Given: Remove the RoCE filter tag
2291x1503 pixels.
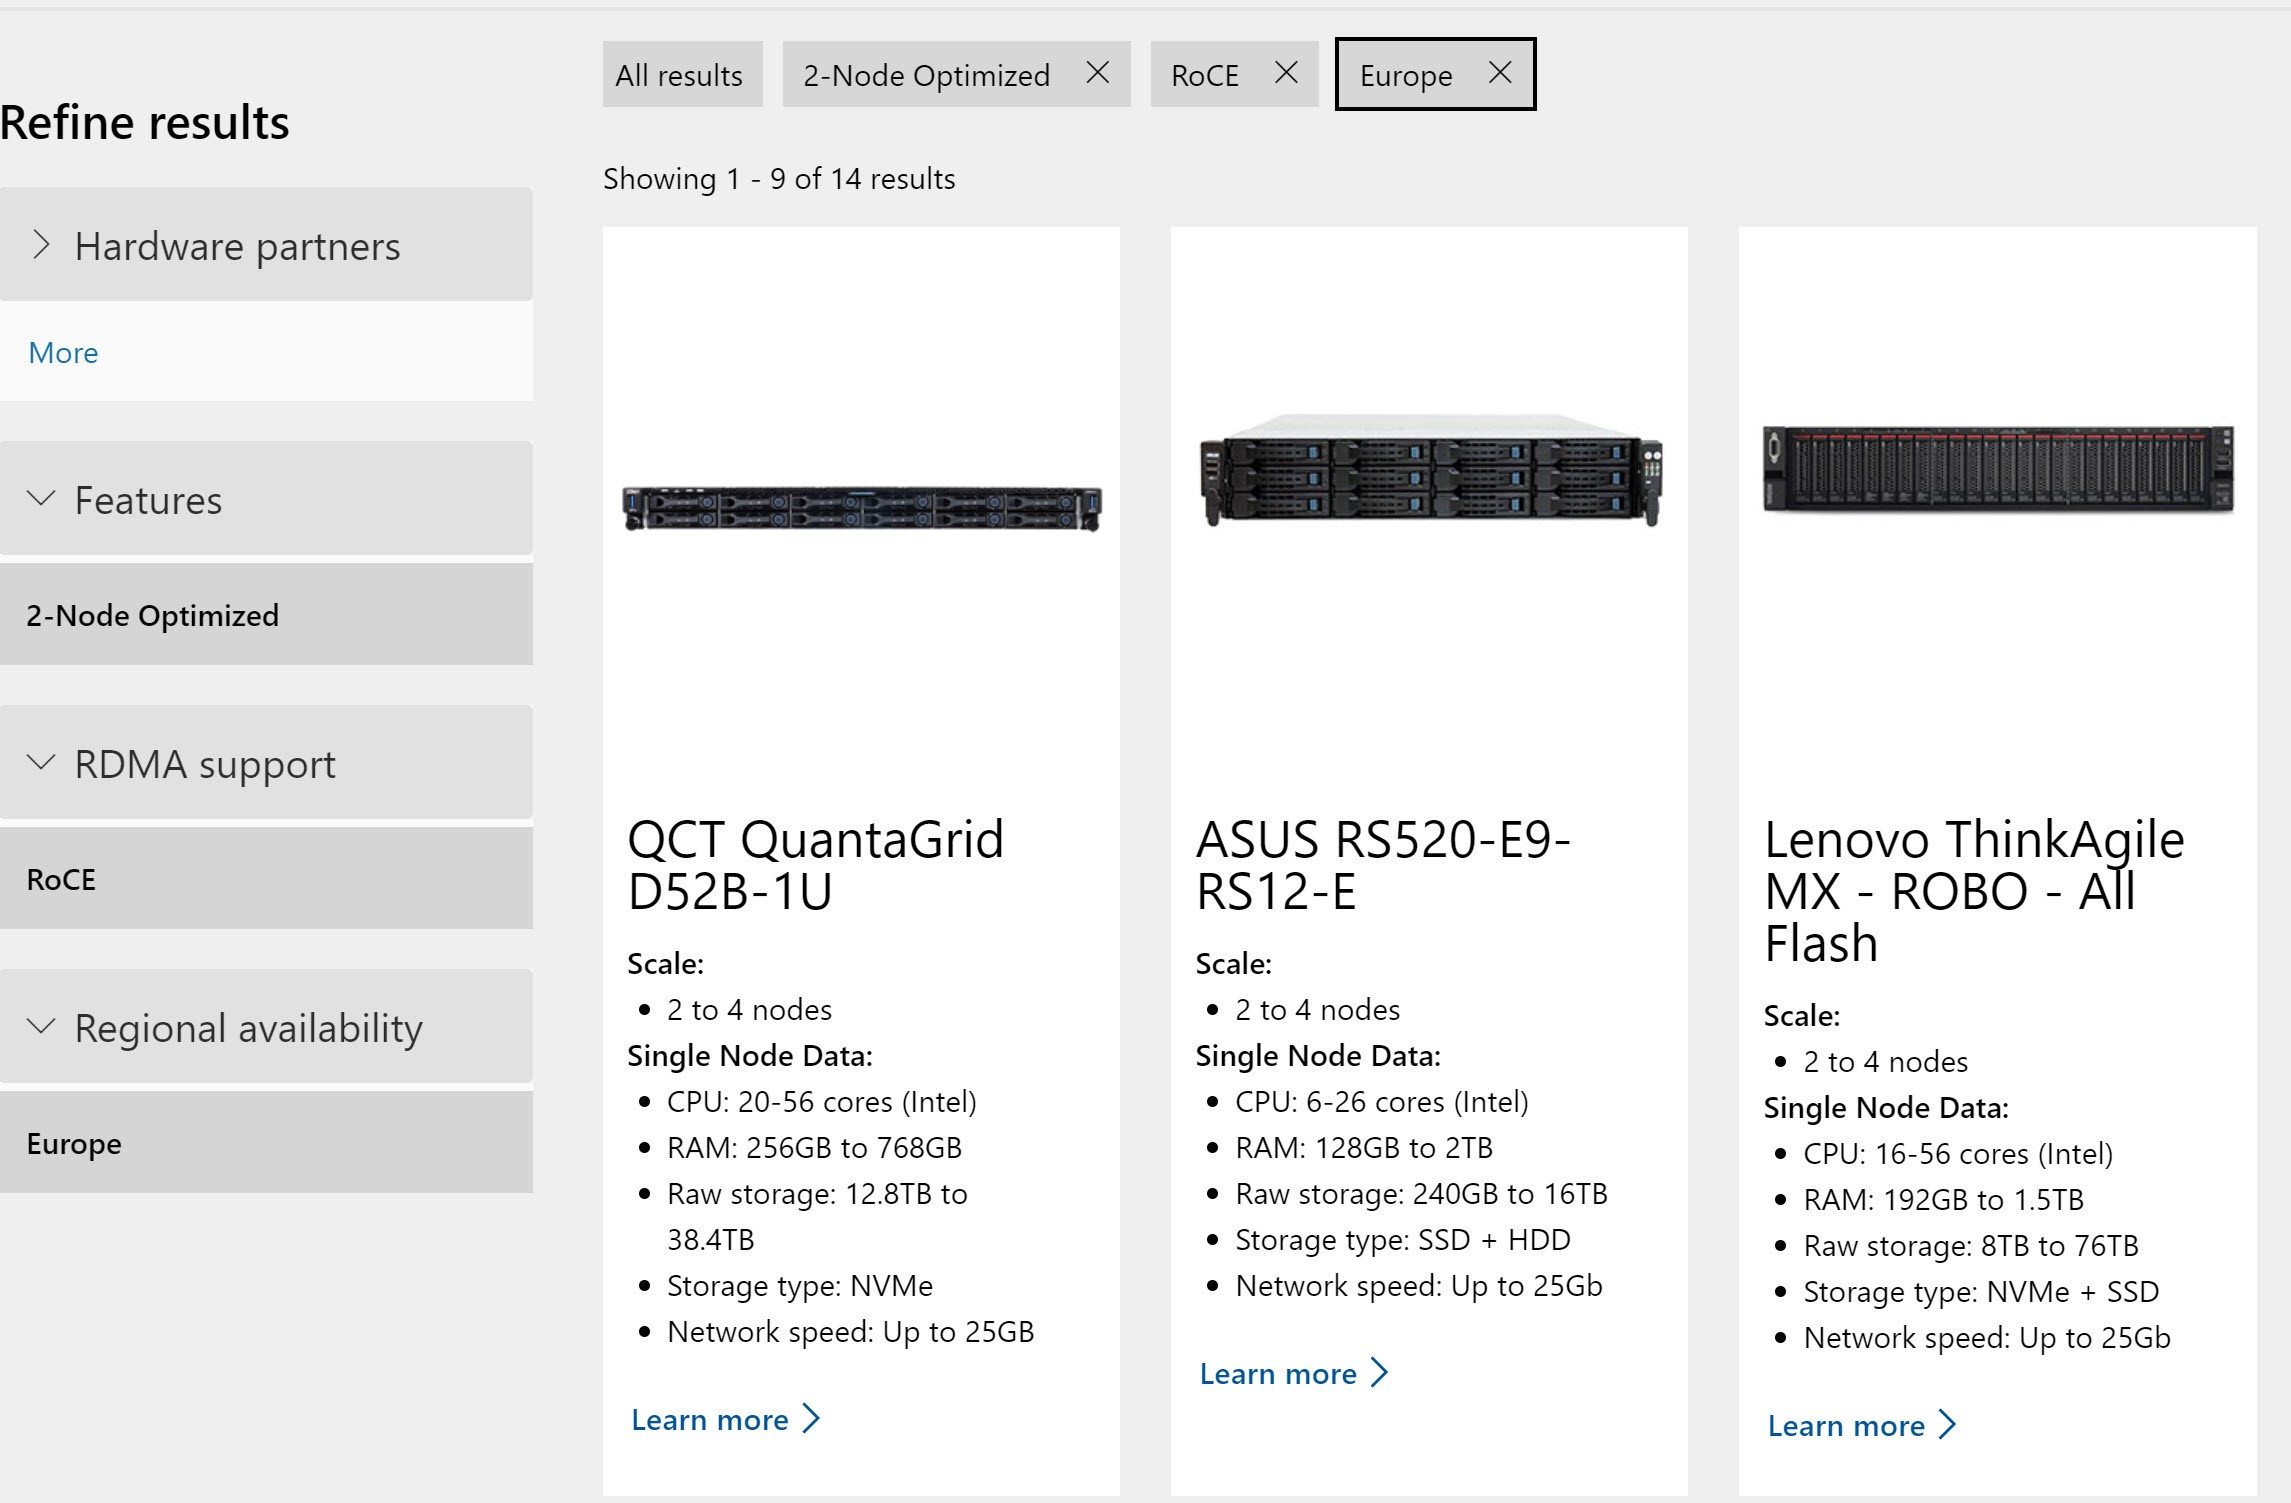Looking at the screenshot, I should click(x=1286, y=73).
